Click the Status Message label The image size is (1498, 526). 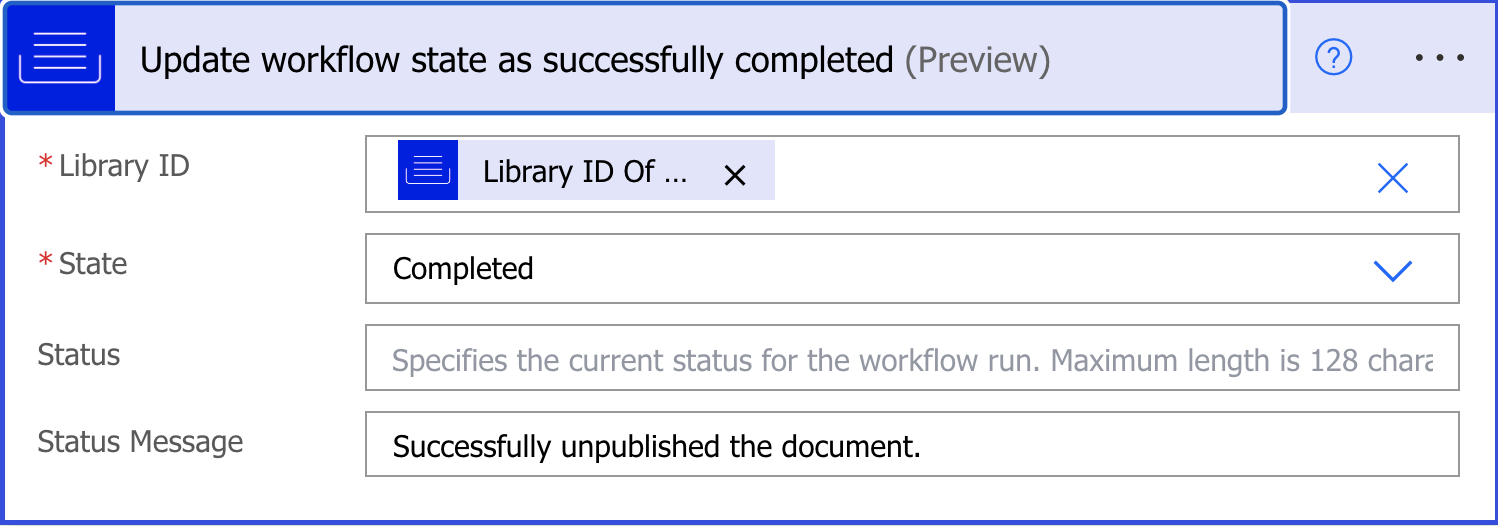pos(140,442)
